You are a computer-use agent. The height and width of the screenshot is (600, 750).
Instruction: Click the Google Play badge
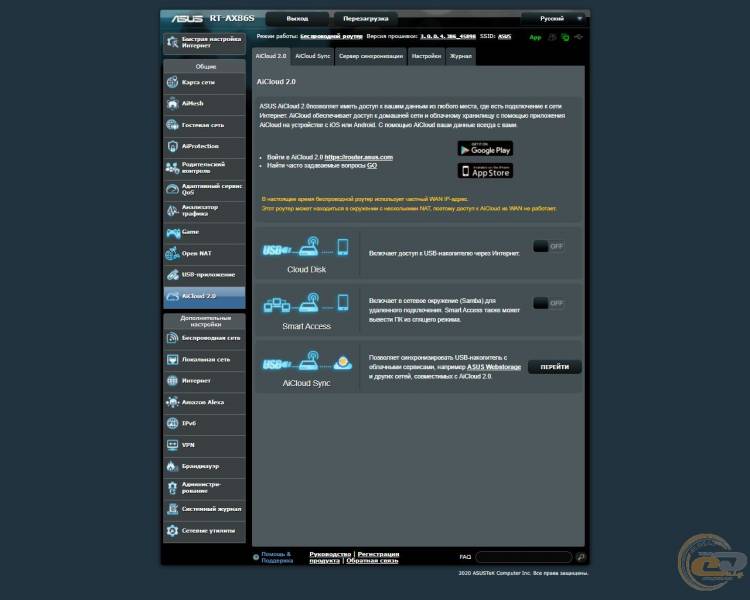coord(485,149)
